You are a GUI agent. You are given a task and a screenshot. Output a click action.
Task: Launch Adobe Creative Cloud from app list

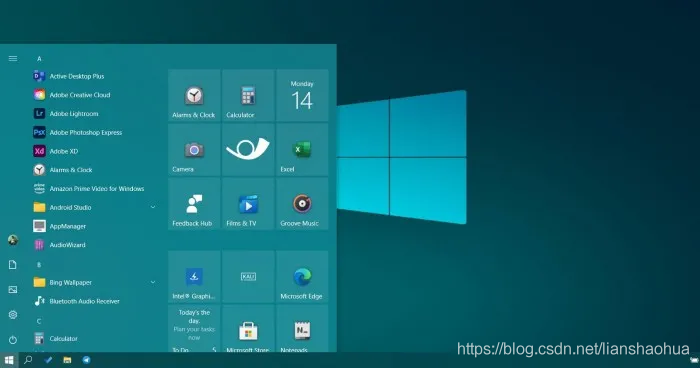95,95
